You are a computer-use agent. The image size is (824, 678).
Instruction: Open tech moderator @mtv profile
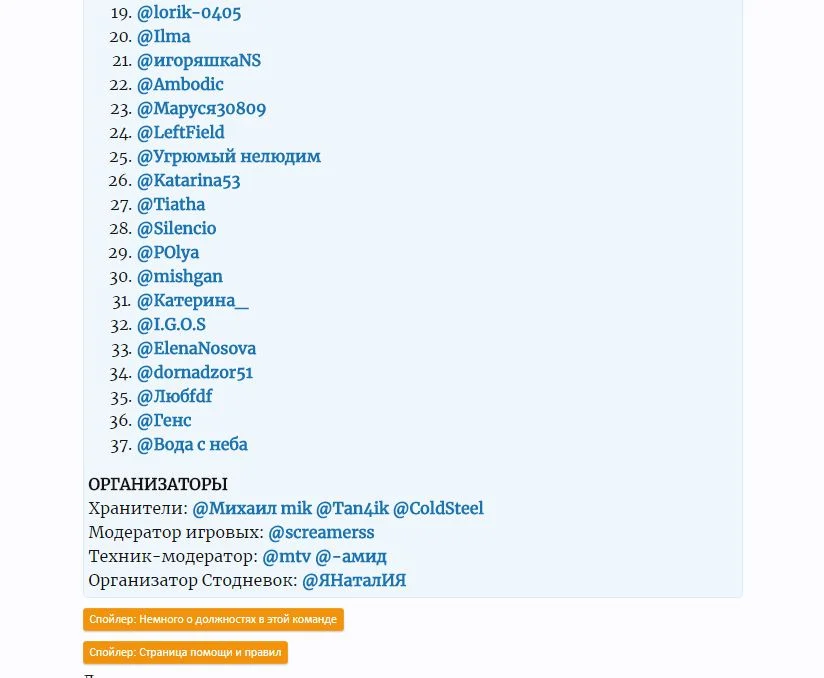(x=286, y=556)
